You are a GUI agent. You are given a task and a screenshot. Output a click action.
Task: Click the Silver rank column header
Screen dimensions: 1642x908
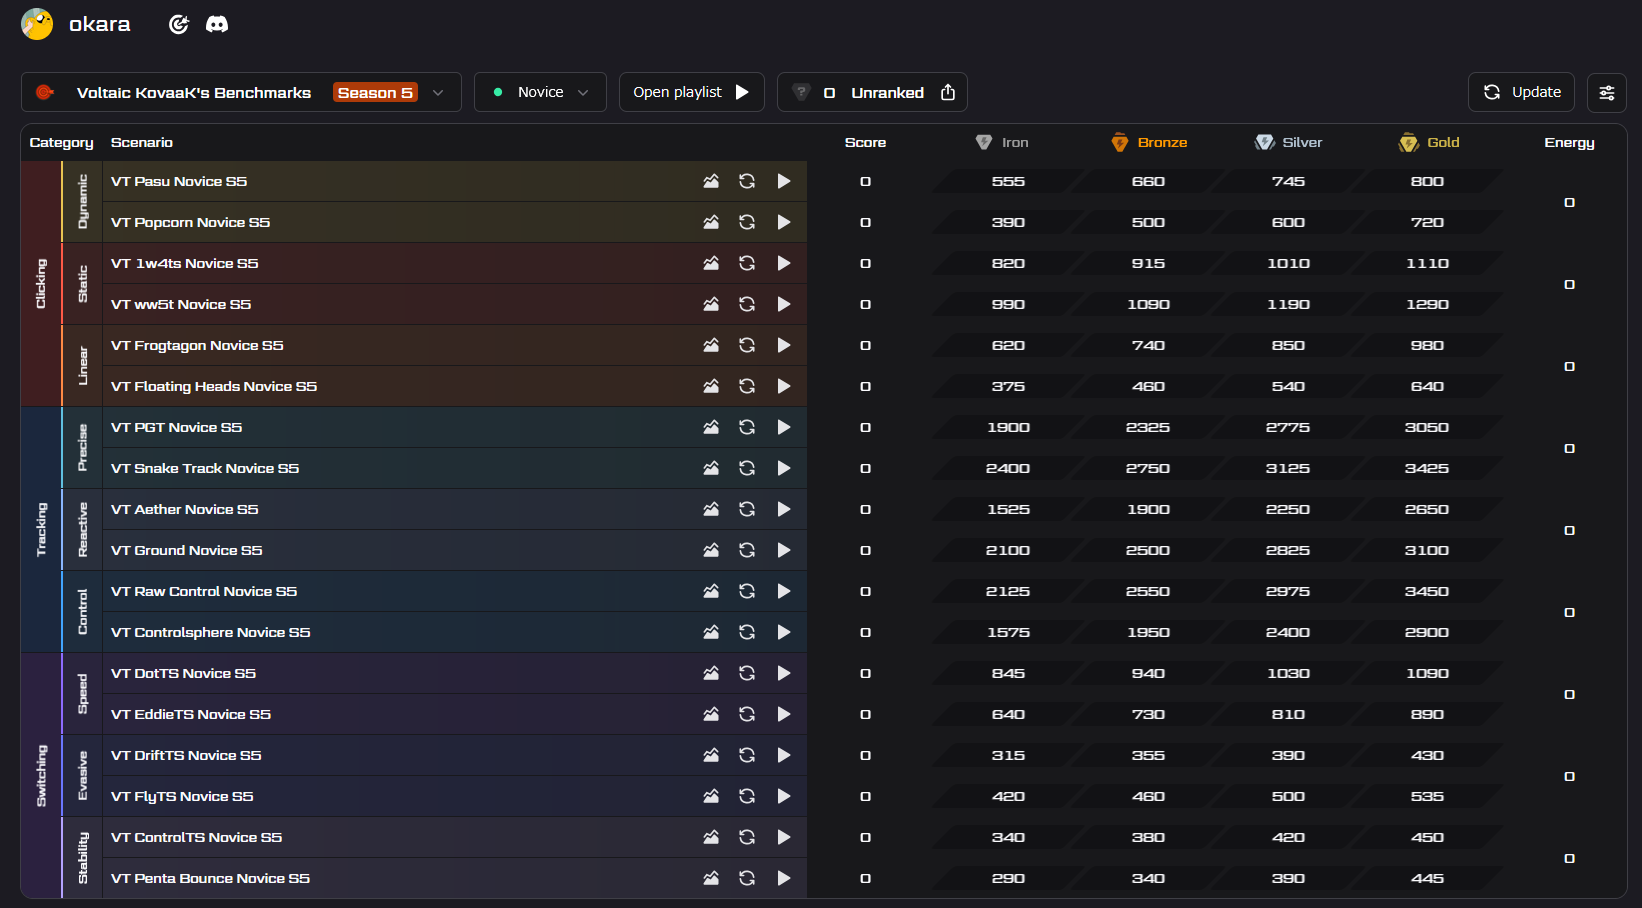pyautogui.click(x=1288, y=142)
